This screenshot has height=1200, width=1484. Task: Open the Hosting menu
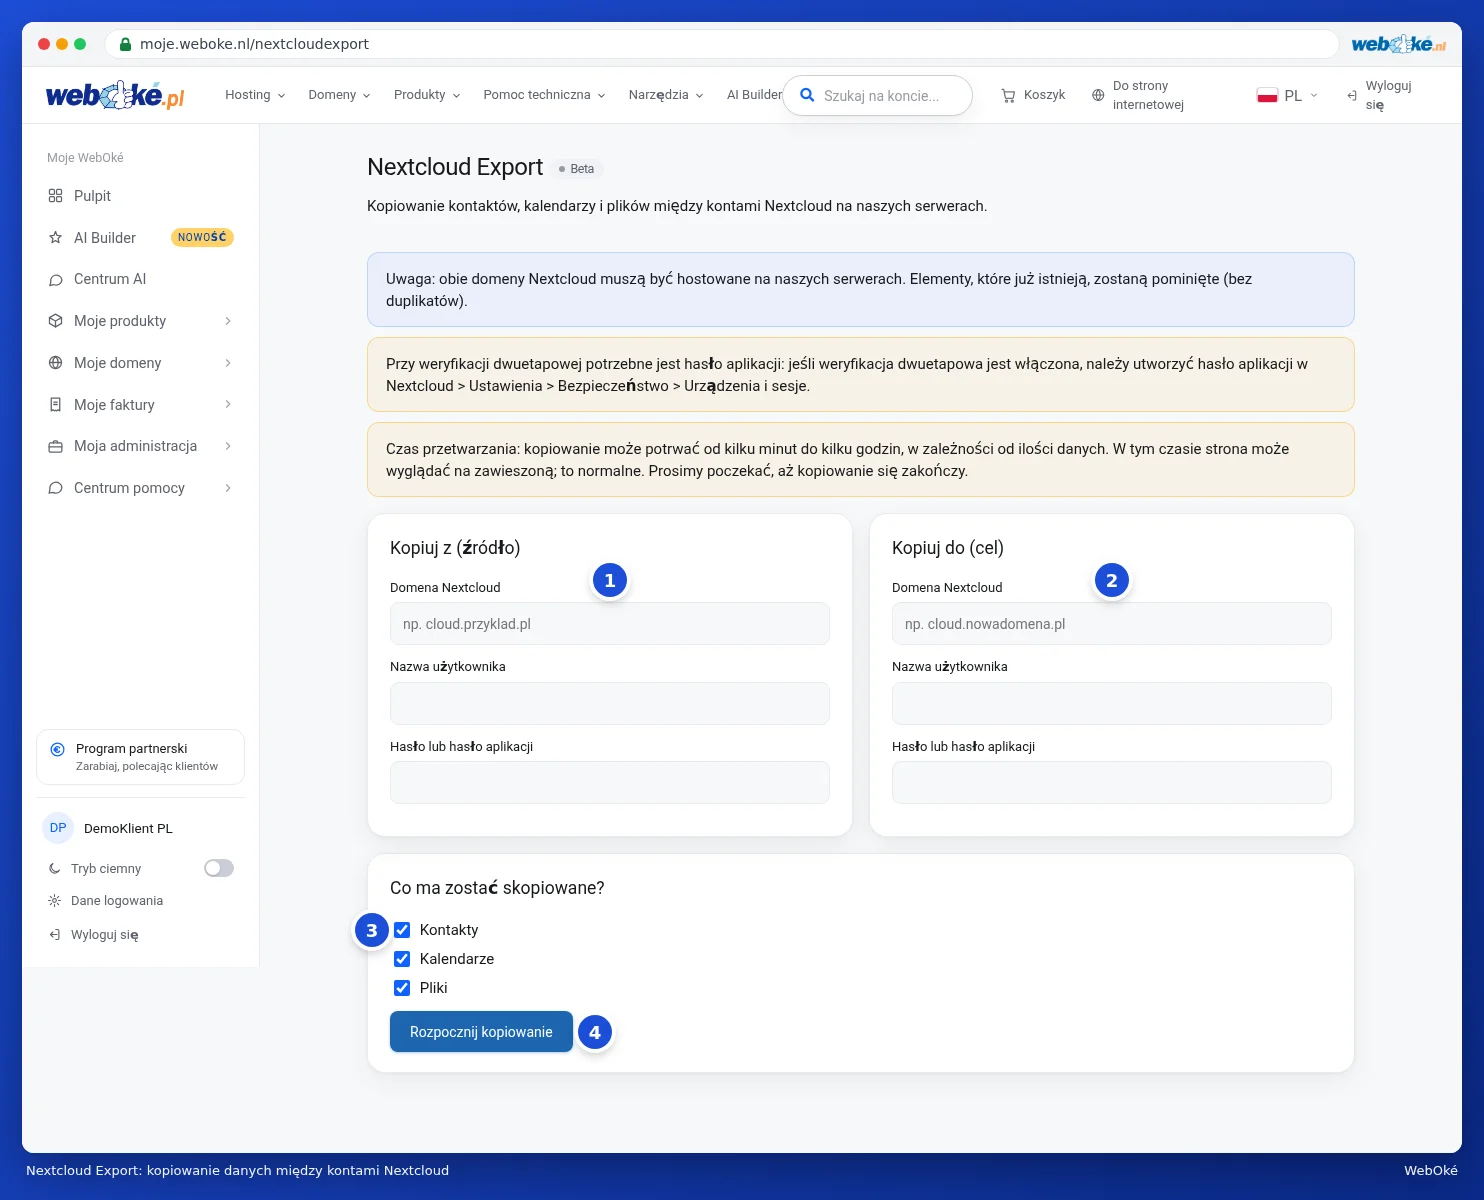[255, 95]
